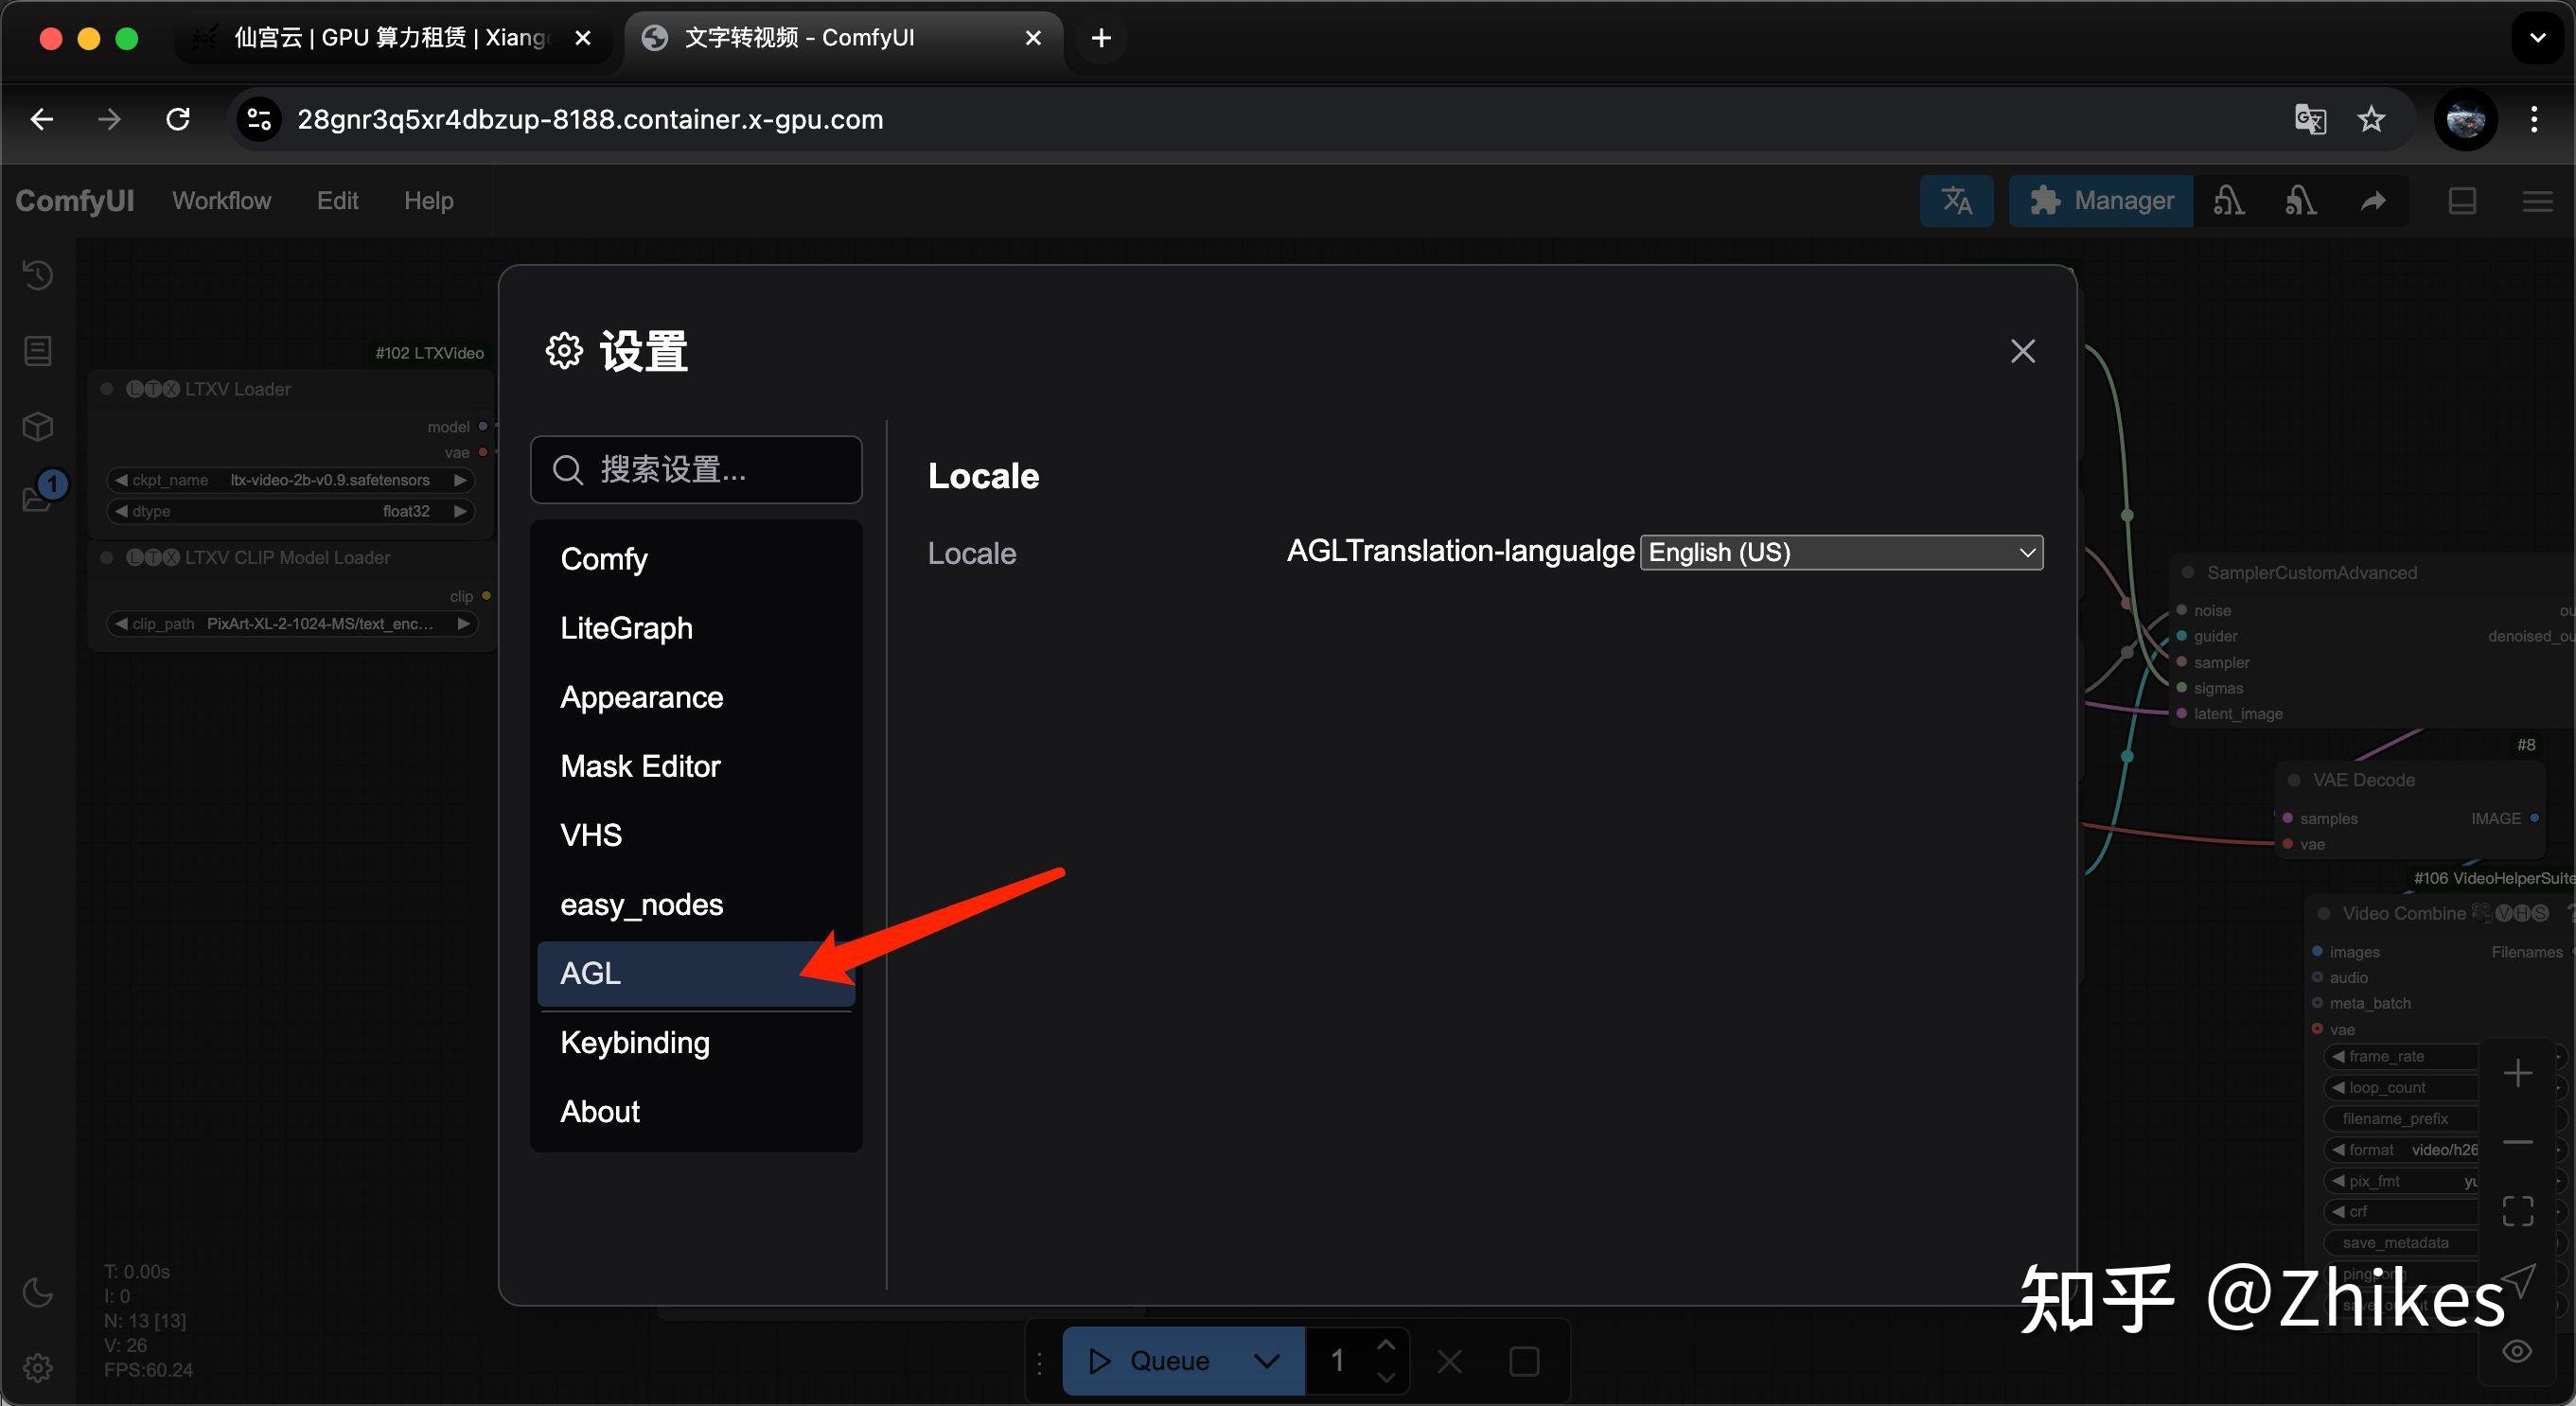
Task: Decrease the queue batch count
Action: (x=1386, y=1377)
